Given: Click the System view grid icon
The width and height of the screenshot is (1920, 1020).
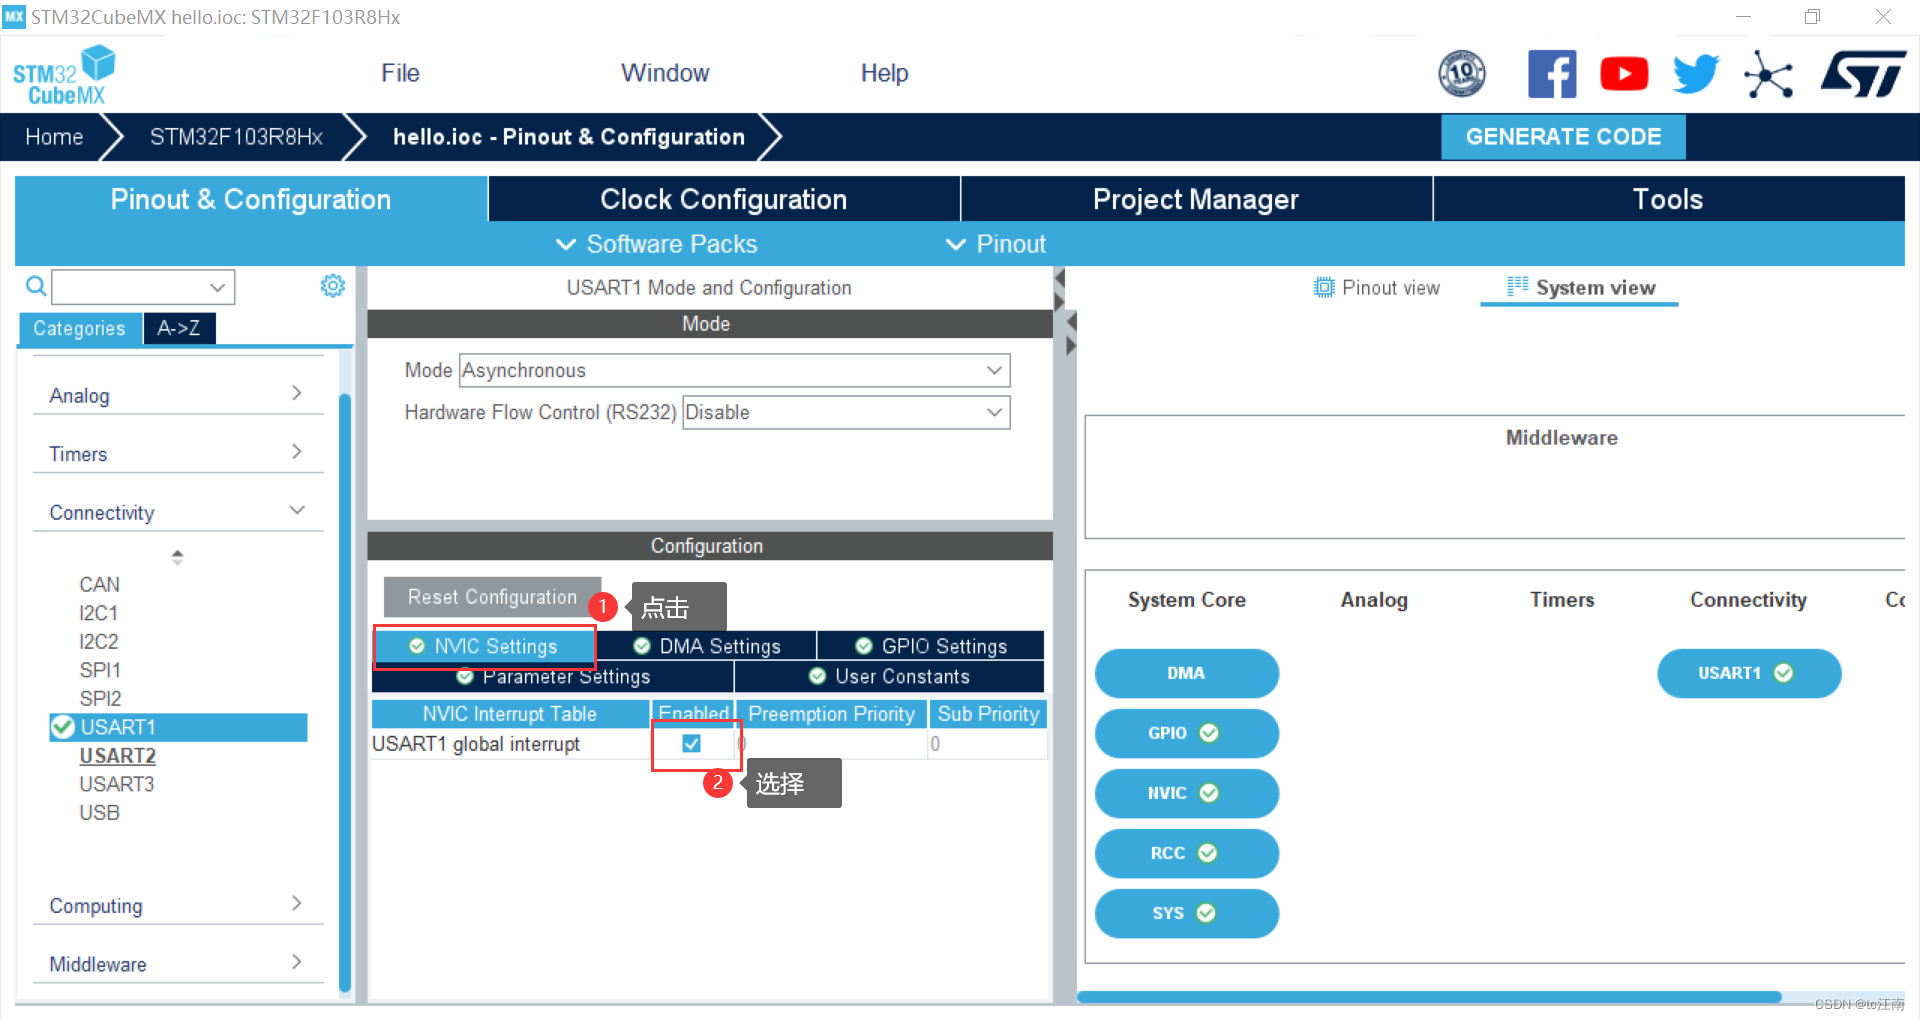Looking at the screenshot, I should pos(1517,286).
